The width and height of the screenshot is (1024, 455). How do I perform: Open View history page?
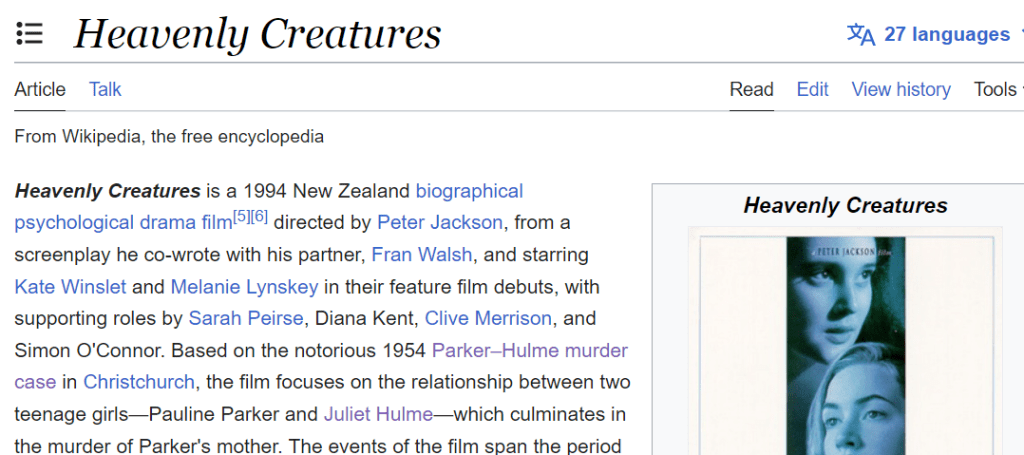(x=900, y=89)
